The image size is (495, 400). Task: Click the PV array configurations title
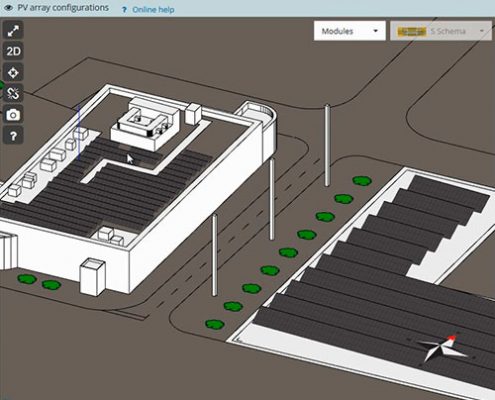pyautogui.click(x=63, y=8)
